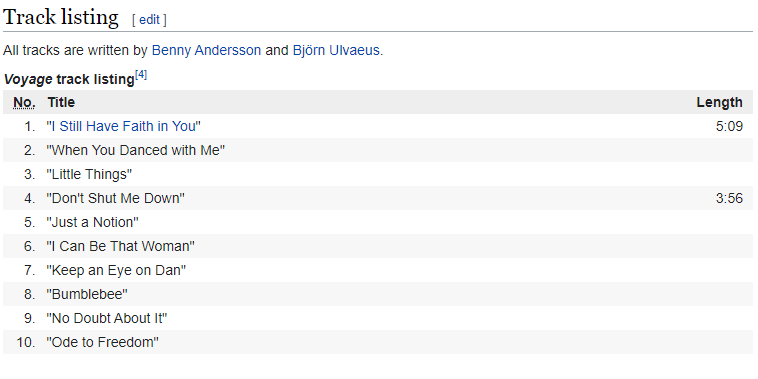Screen dimensions: 758x379
Task: Click the Title column header
Action: (x=61, y=102)
